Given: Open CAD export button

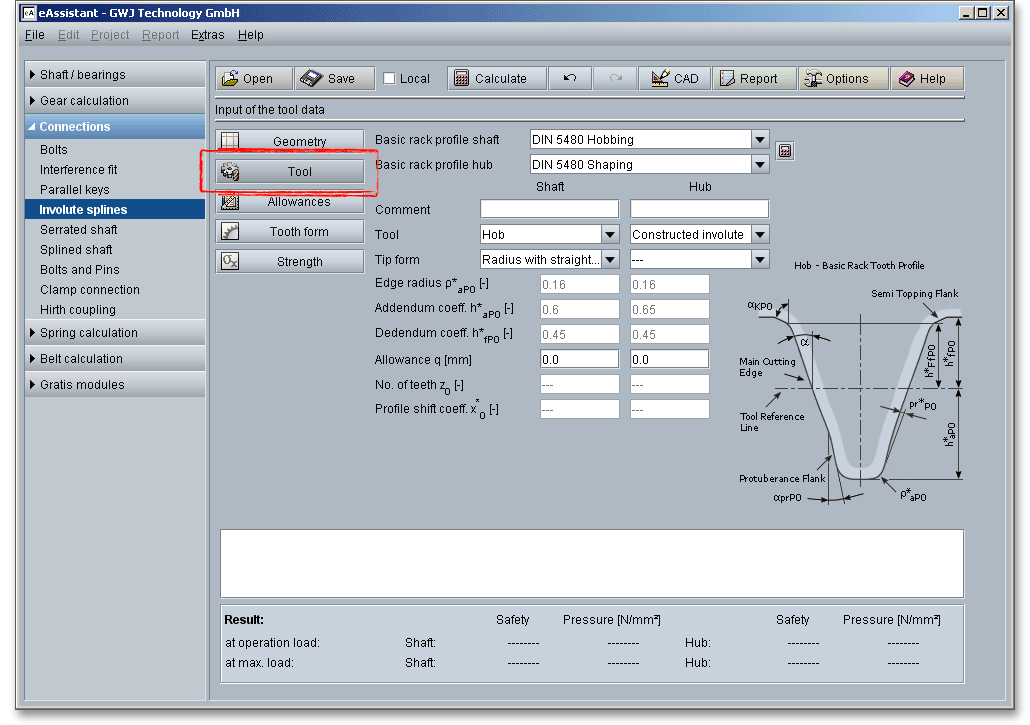Looking at the screenshot, I should click(674, 79).
